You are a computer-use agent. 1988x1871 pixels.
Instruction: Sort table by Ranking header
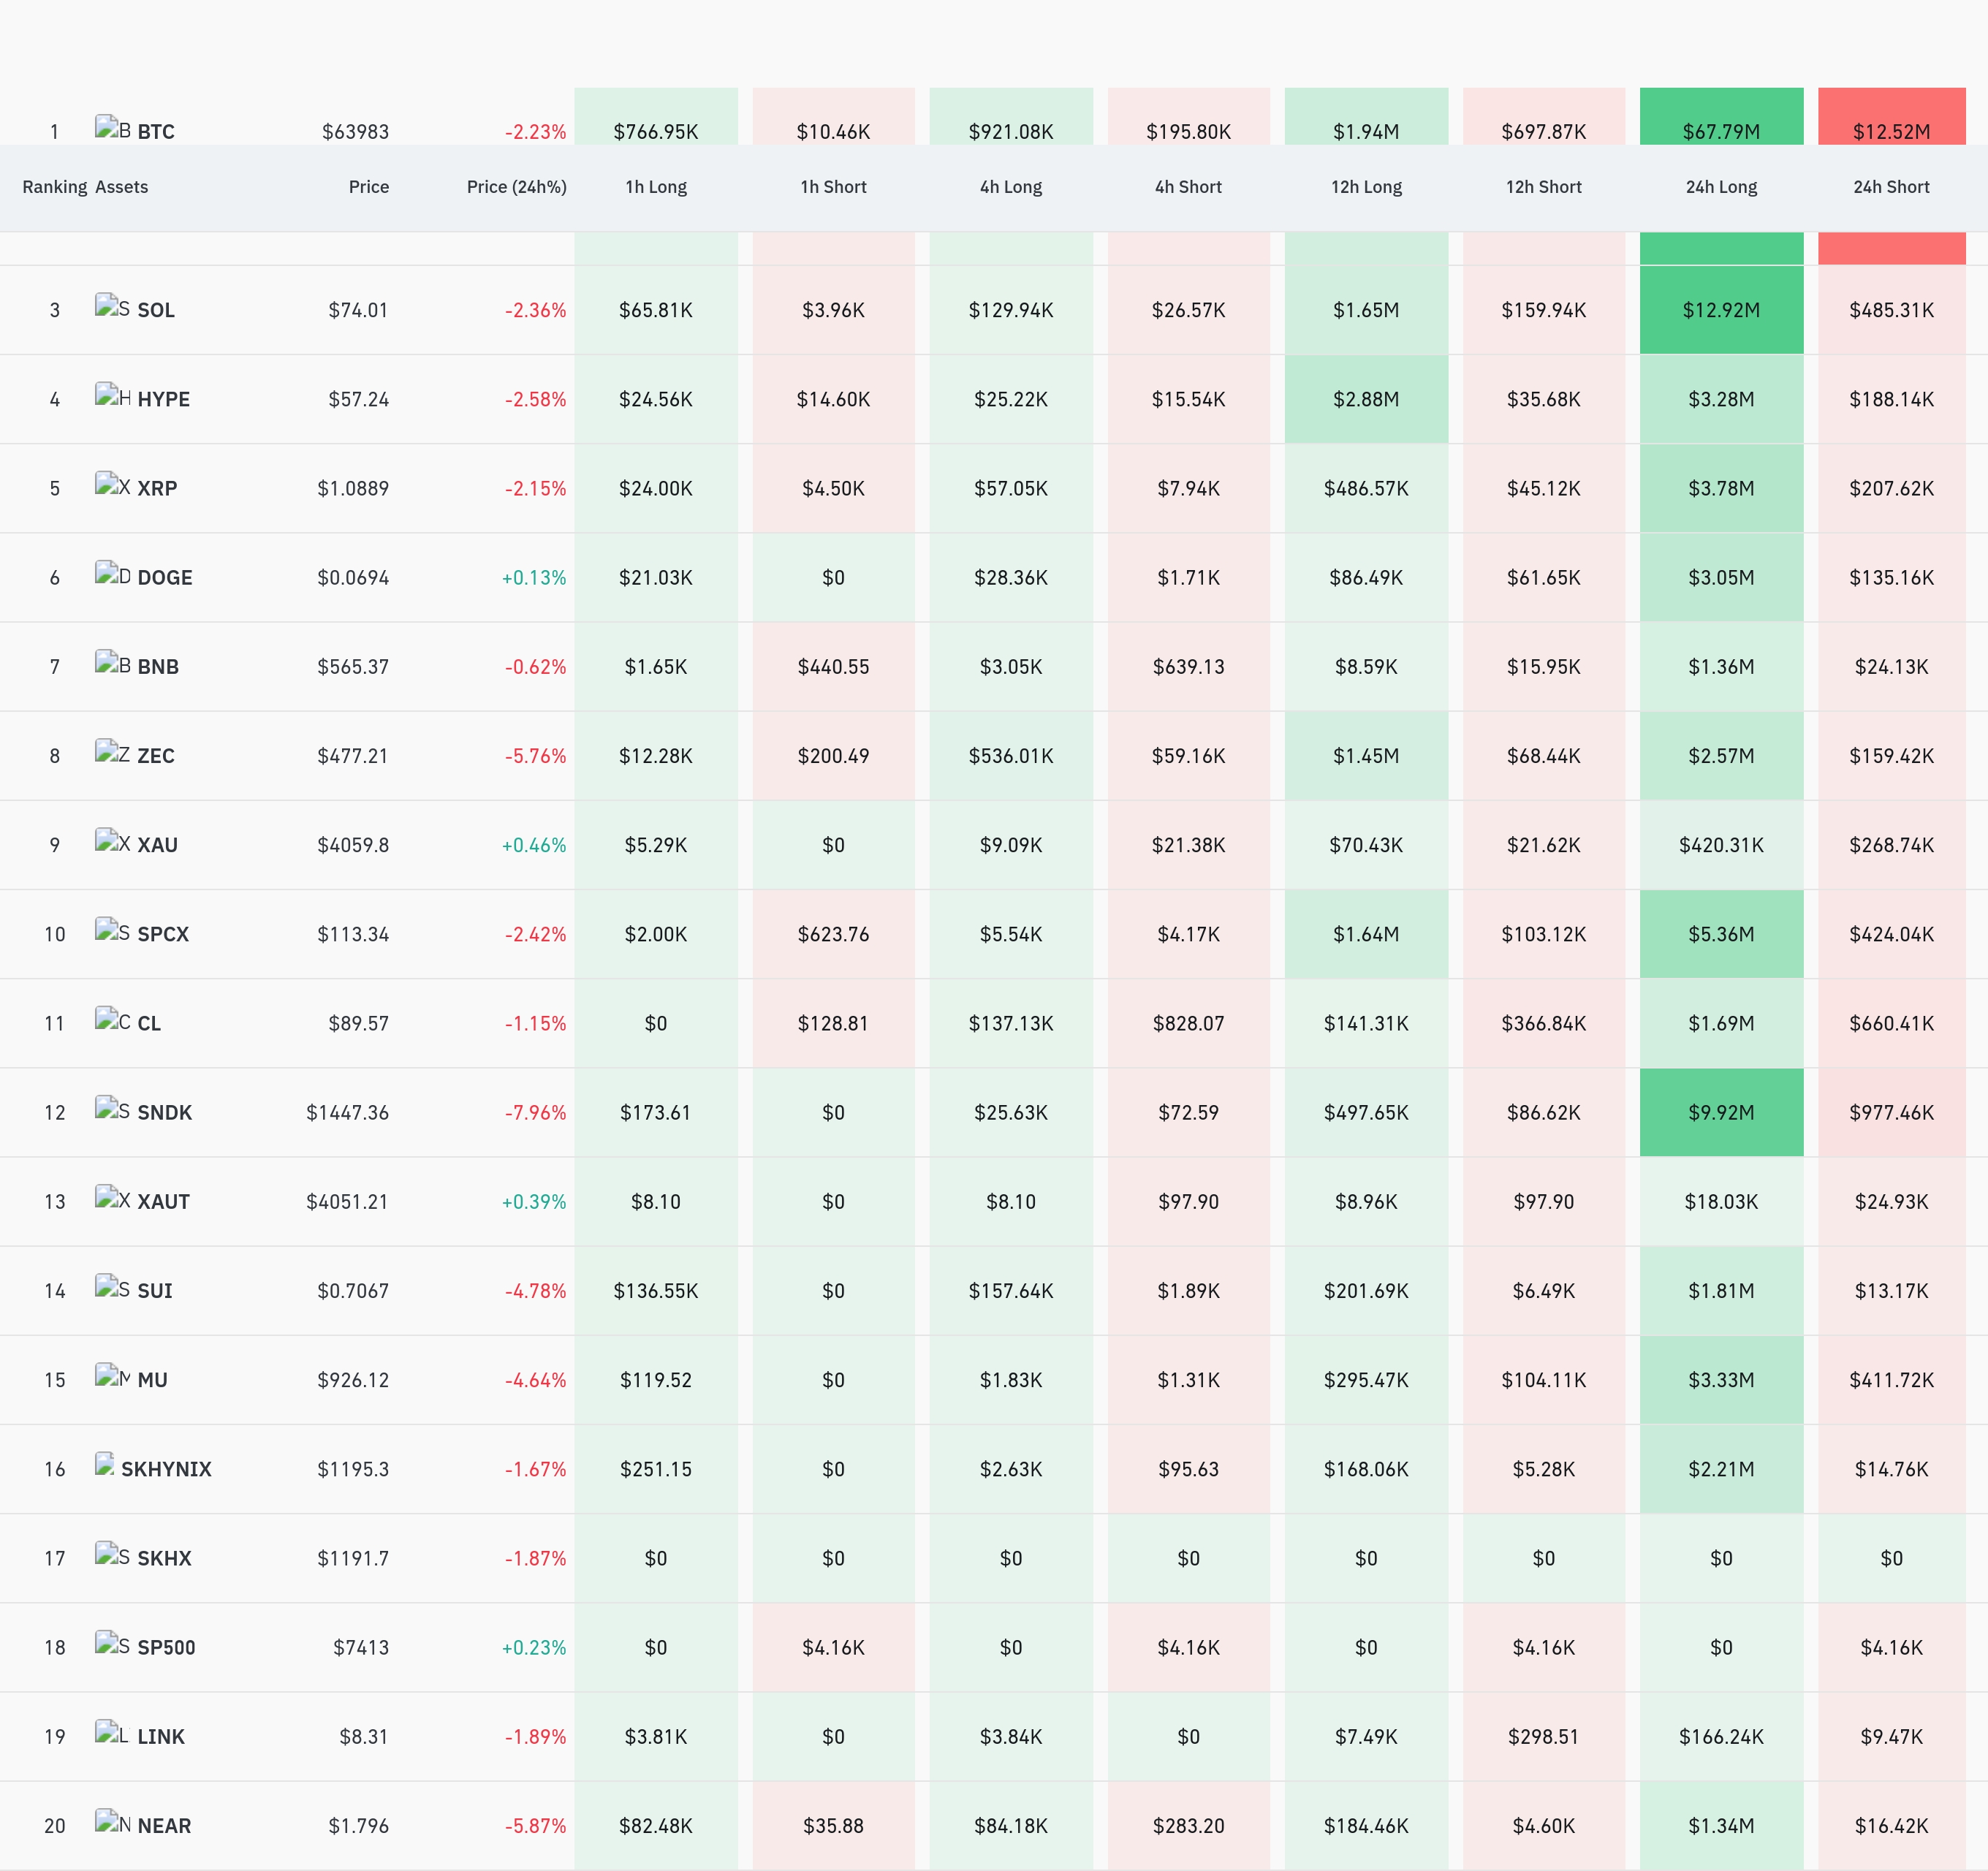tap(55, 187)
